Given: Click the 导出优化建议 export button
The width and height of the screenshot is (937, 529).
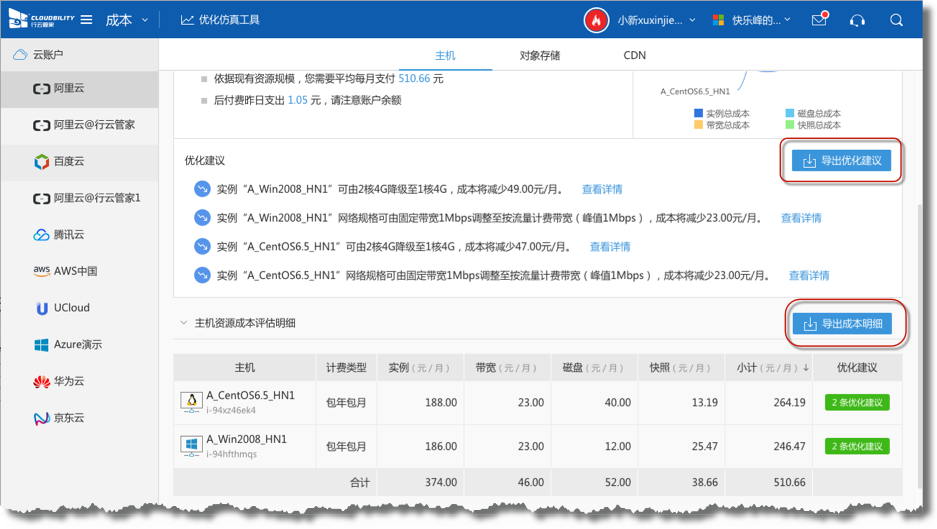Looking at the screenshot, I should coord(841,161).
